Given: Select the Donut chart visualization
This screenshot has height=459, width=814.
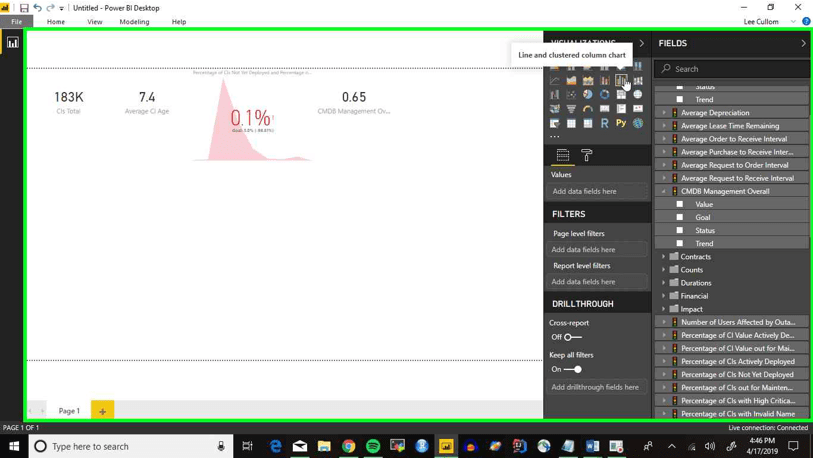Looking at the screenshot, I should click(x=605, y=94).
